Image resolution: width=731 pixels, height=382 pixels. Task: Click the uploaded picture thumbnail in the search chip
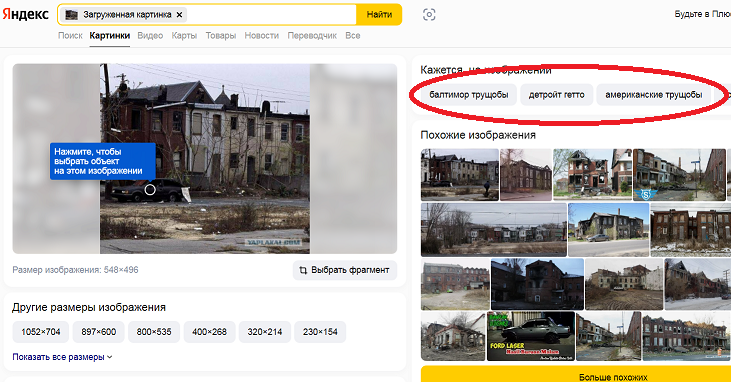pos(71,15)
